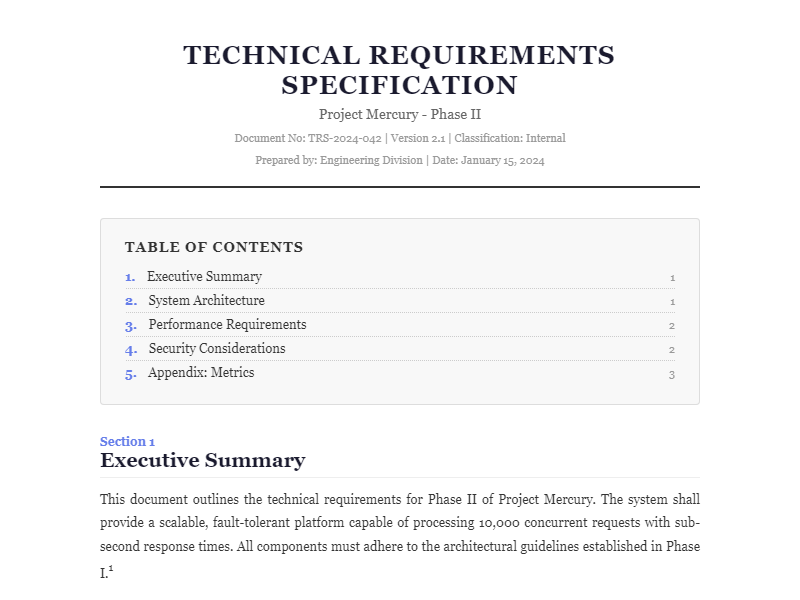Image resolution: width=800 pixels, height=600 pixels.
Task: Click the contents number 2. beside System Architecture
Action: point(131,301)
